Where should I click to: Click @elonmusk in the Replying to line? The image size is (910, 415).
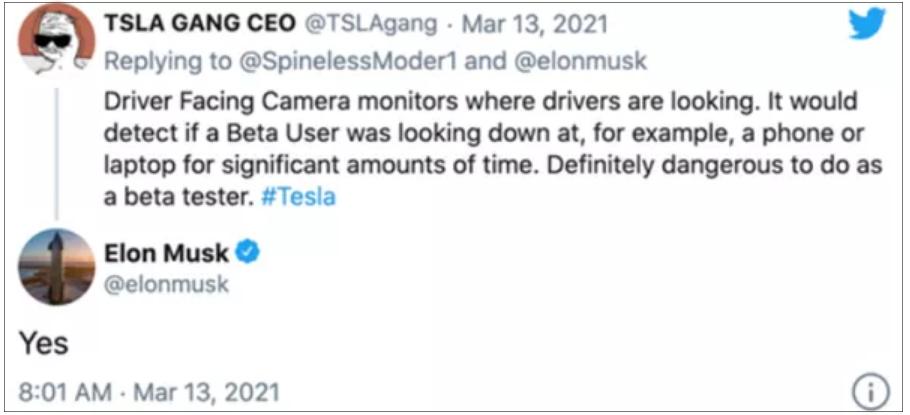pyautogui.click(x=582, y=60)
